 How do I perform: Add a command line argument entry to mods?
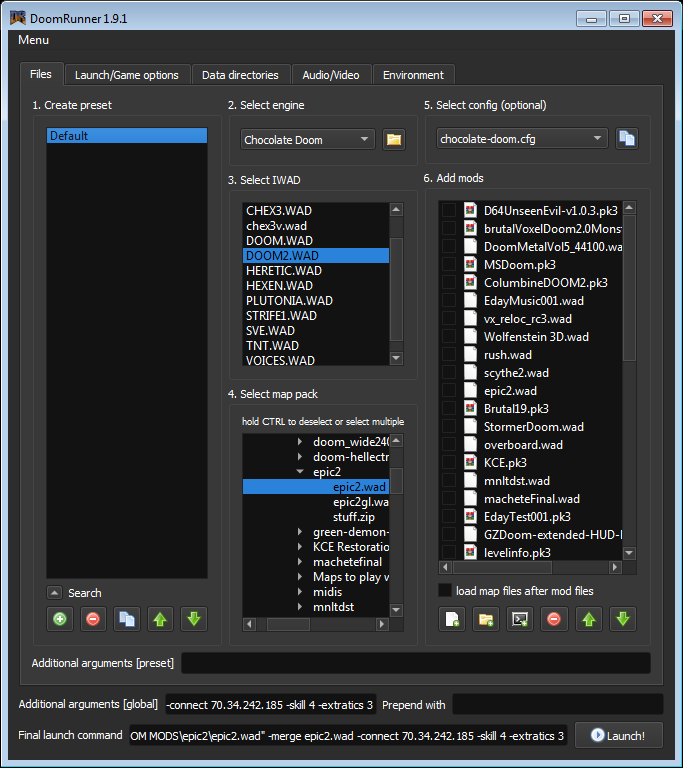[x=520, y=619]
